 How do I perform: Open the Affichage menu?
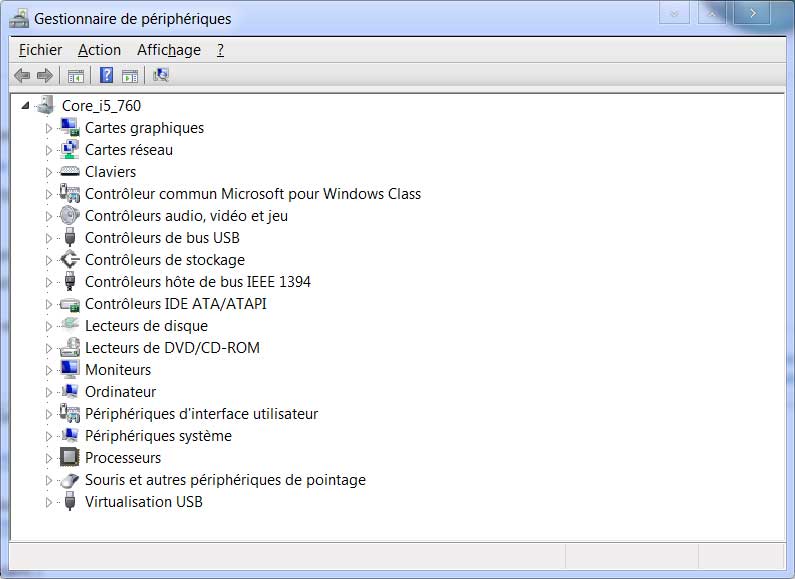(x=169, y=50)
